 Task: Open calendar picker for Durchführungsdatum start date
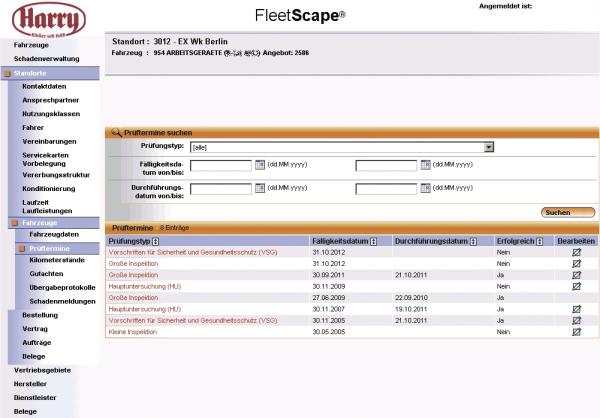pos(260,188)
